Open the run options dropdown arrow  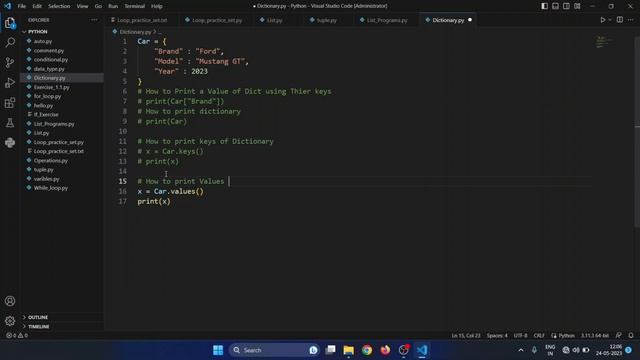pos(610,20)
